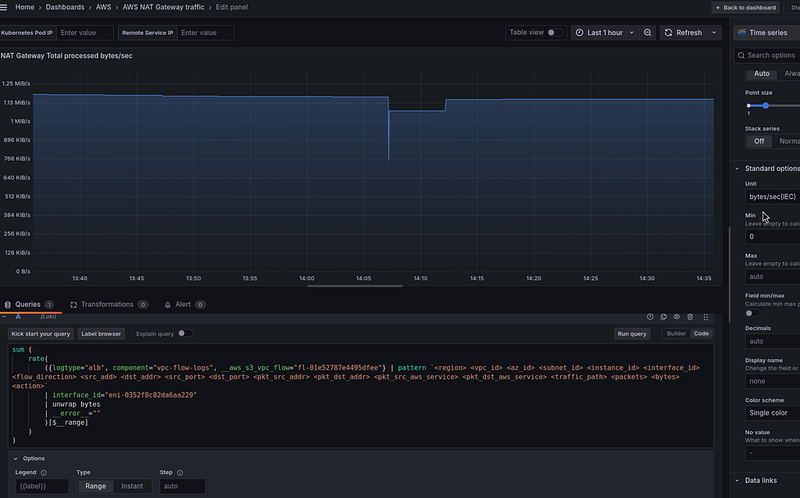Open the Time series visualization picker

click(x=767, y=32)
